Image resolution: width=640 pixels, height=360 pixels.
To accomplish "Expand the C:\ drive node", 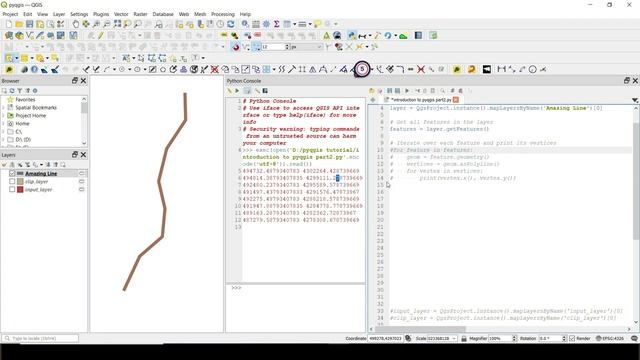I will click(x=4, y=132).
